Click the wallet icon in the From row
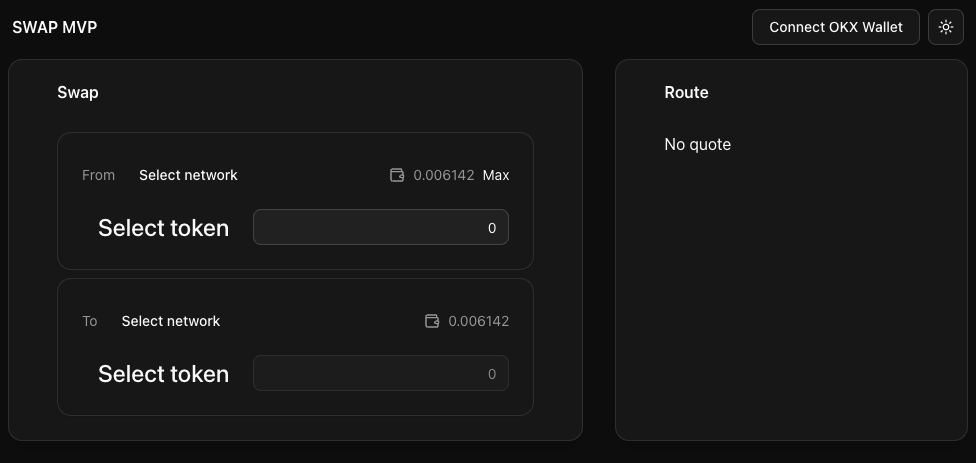Image resolution: width=976 pixels, height=463 pixels. [397, 175]
